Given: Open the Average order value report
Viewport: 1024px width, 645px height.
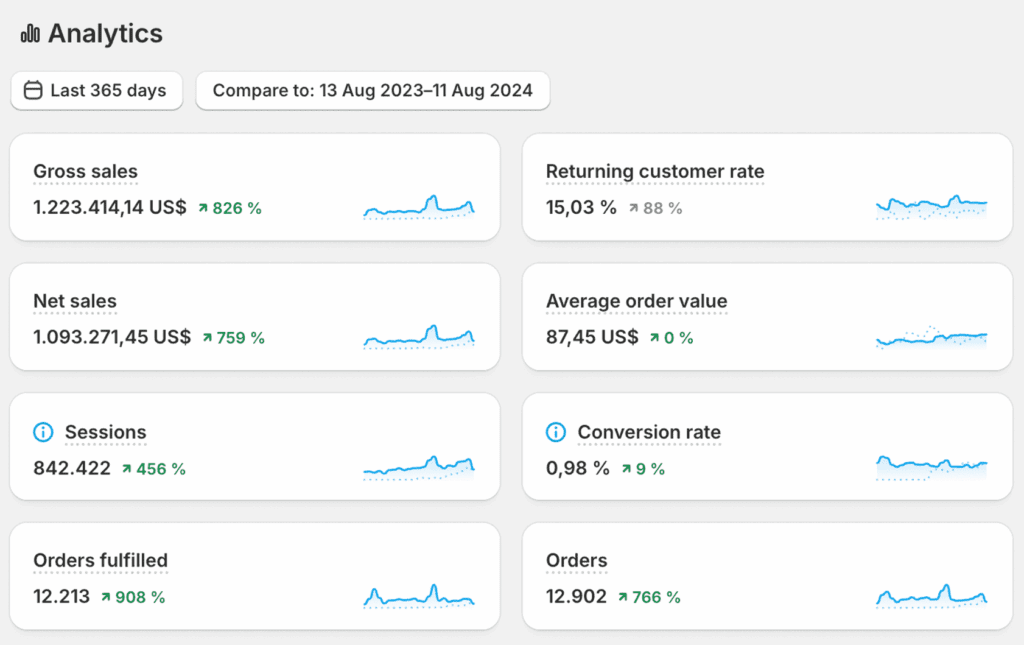Looking at the screenshot, I should 636,301.
